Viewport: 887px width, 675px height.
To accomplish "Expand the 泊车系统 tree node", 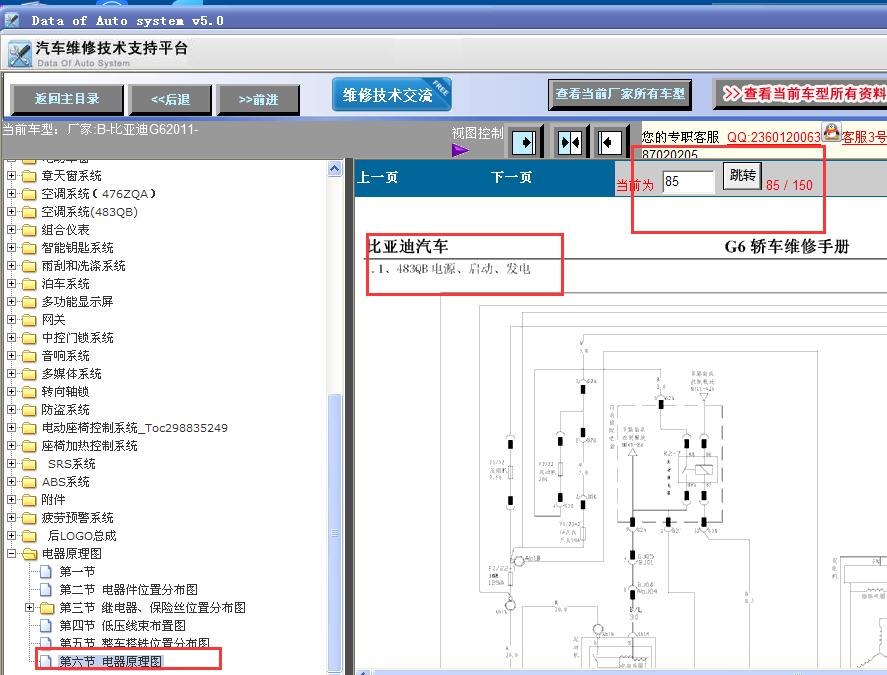I will [11, 284].
